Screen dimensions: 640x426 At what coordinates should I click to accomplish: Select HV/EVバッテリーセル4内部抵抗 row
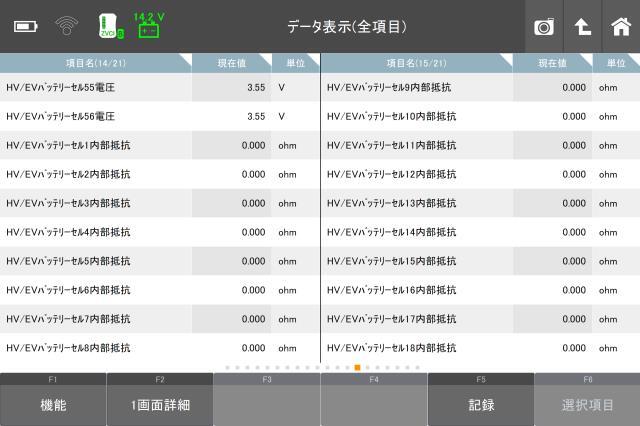(x=160, y=232)
